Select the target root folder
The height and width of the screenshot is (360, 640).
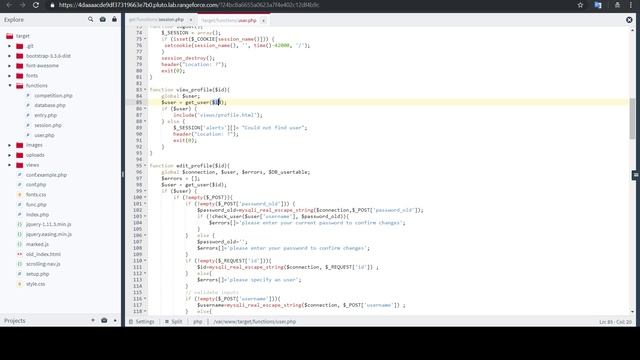(x=22, y=36)
